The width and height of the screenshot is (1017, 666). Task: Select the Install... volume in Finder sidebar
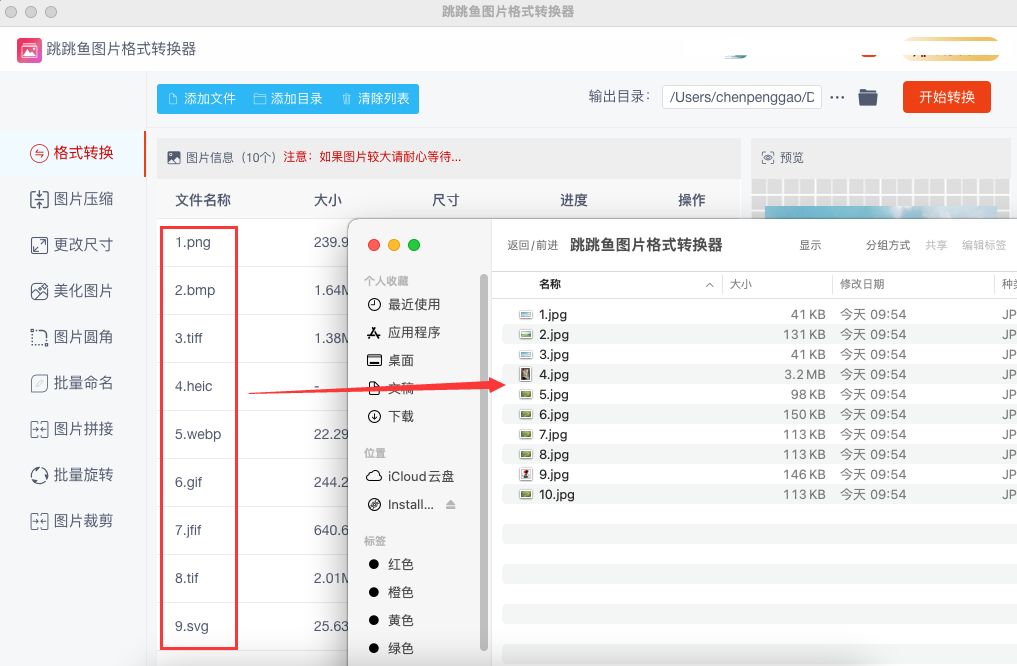click(401, 505)
